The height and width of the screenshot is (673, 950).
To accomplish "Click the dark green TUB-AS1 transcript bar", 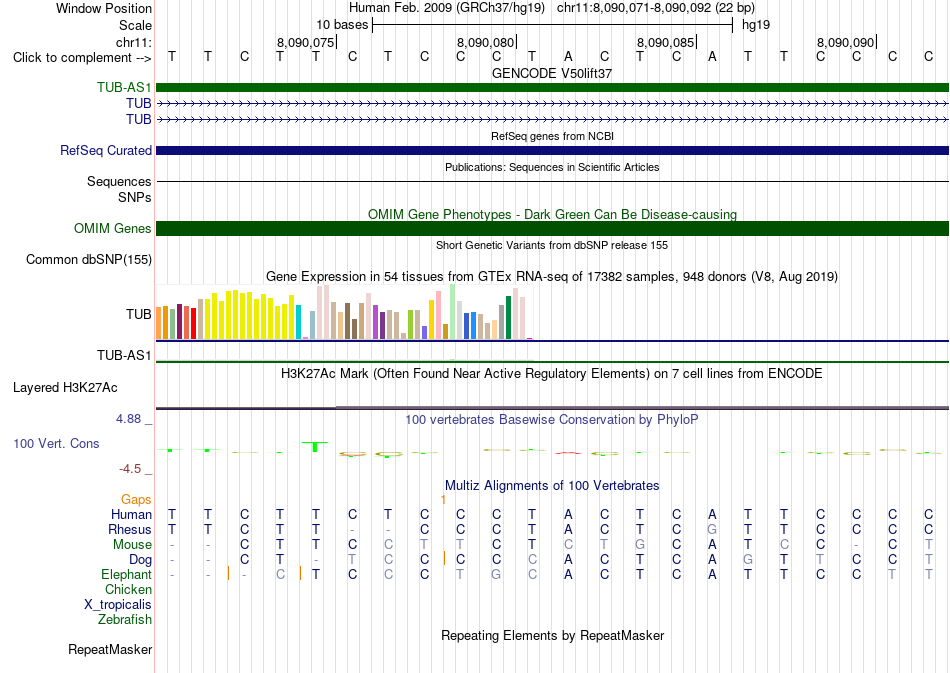I will (x=552, y=87).
